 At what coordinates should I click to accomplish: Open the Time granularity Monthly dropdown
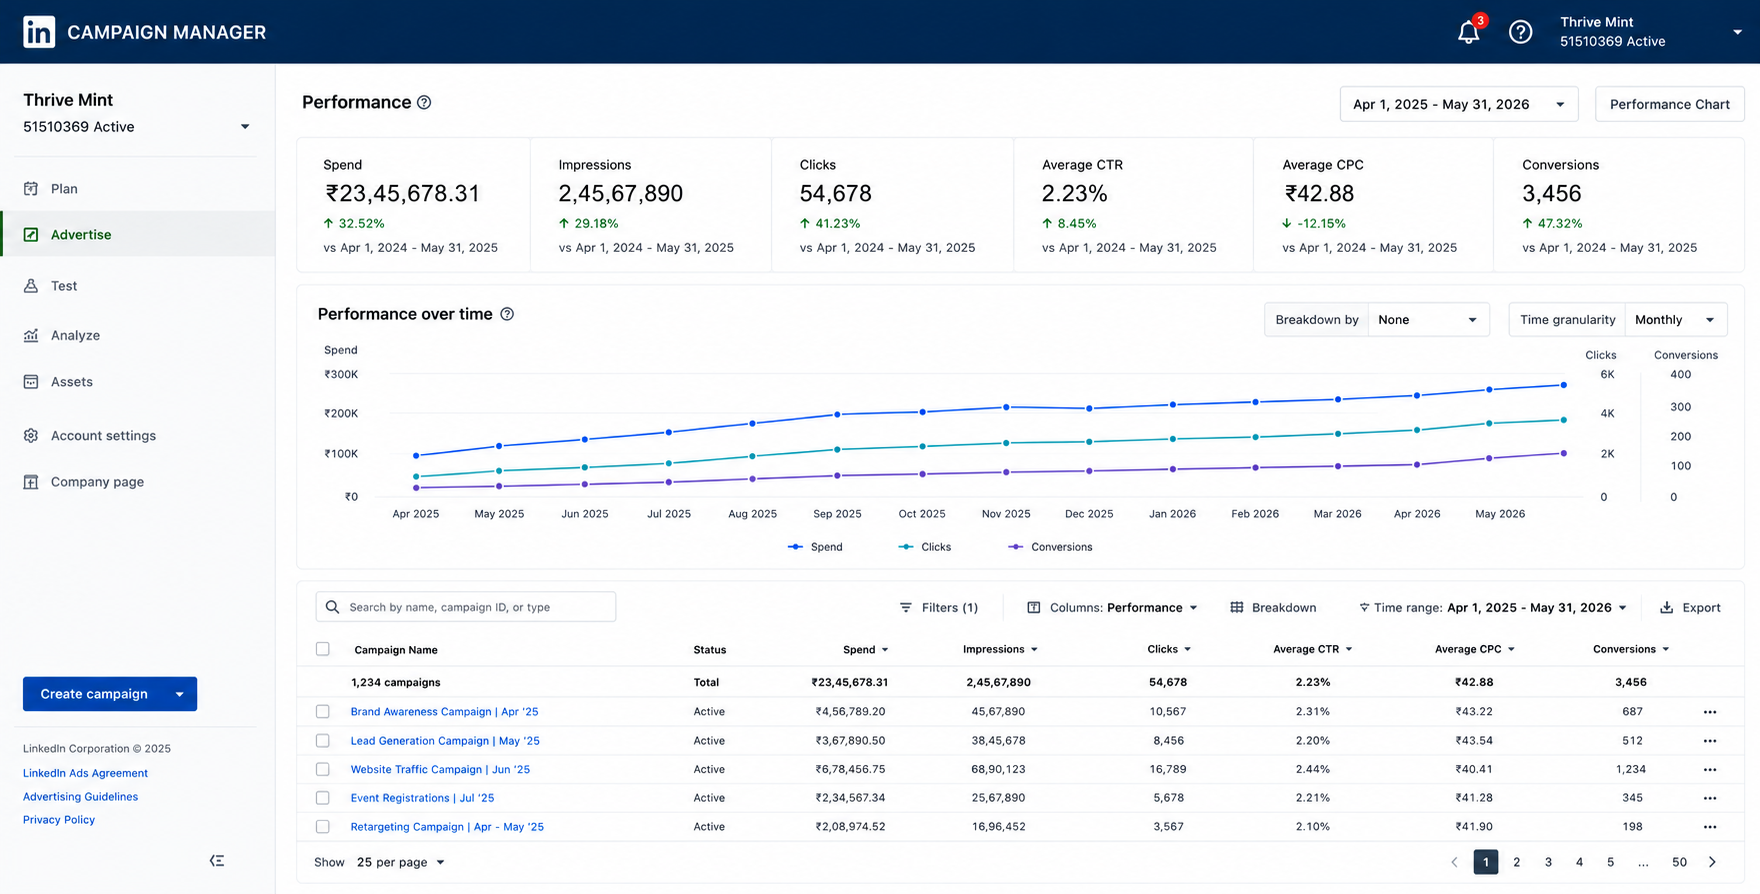pyautogui.click(x=1676, y=320)
